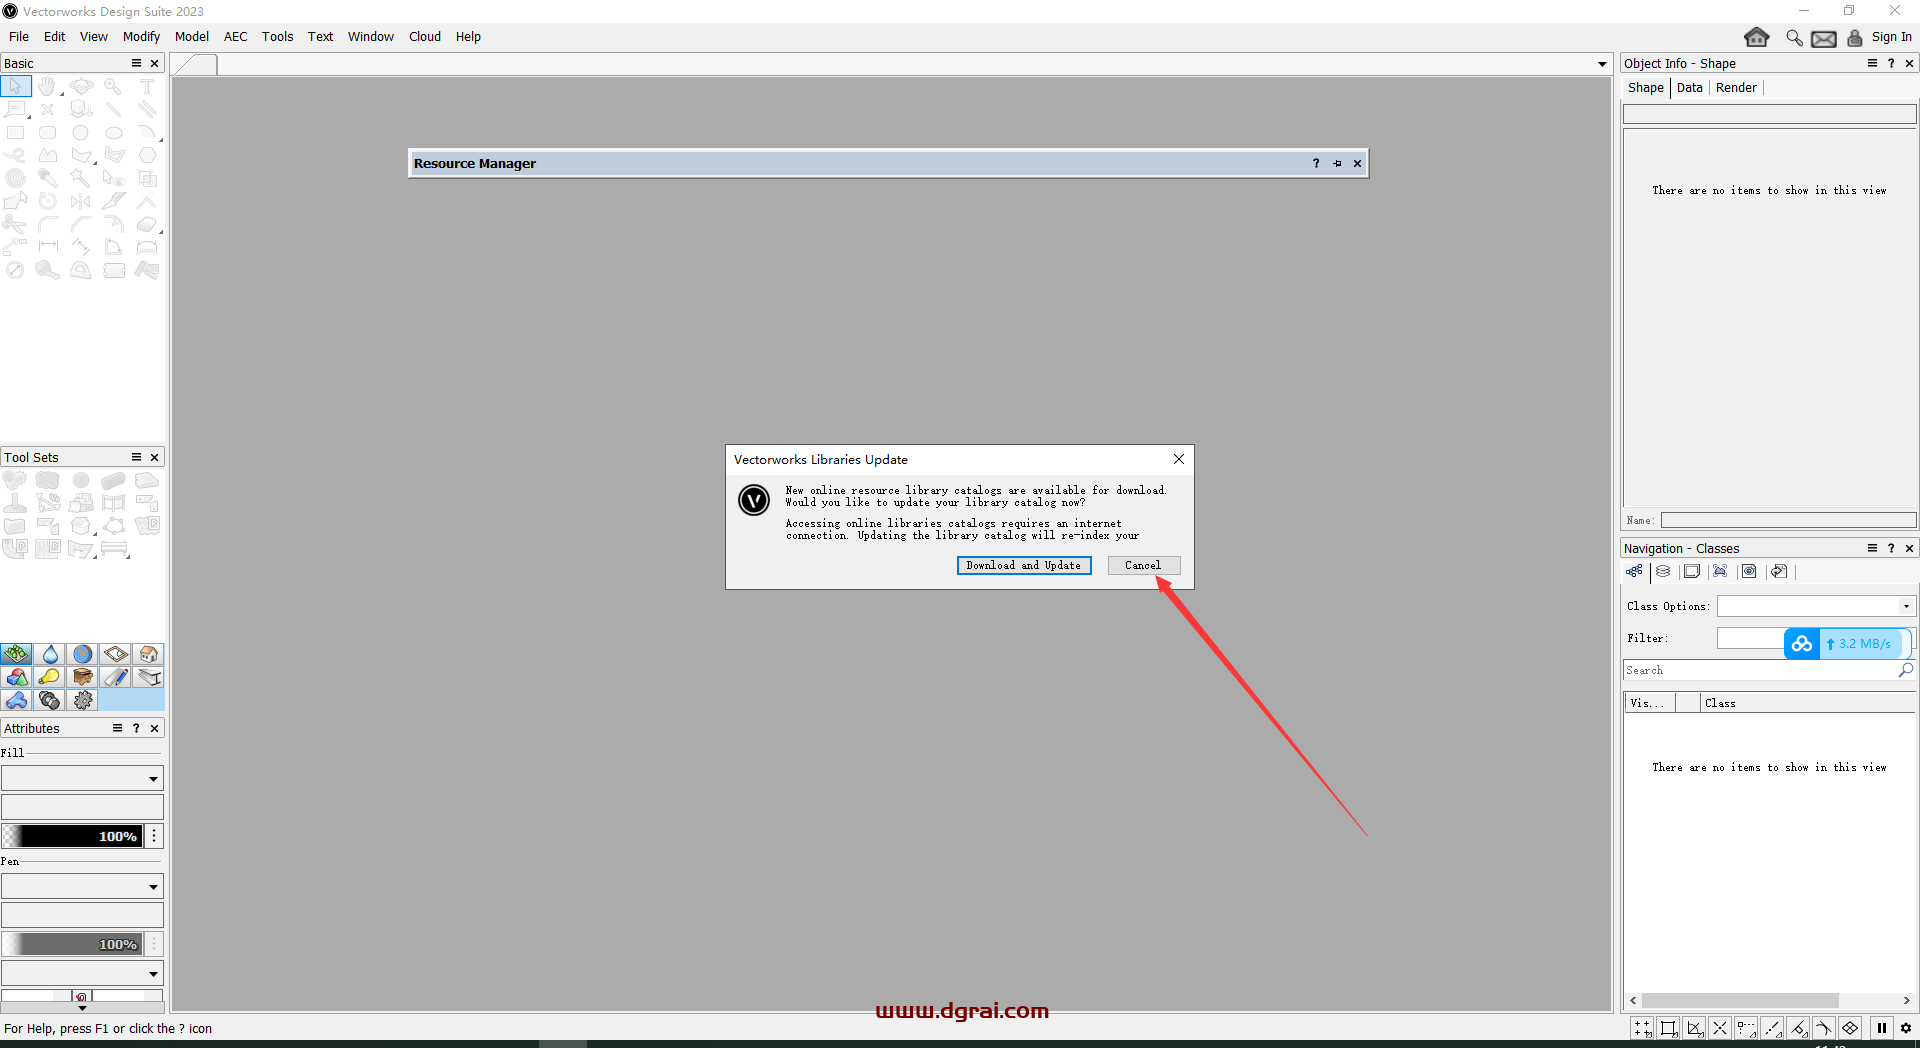
Task: Open the globe GIS tool set
Action: pos(82,654)
